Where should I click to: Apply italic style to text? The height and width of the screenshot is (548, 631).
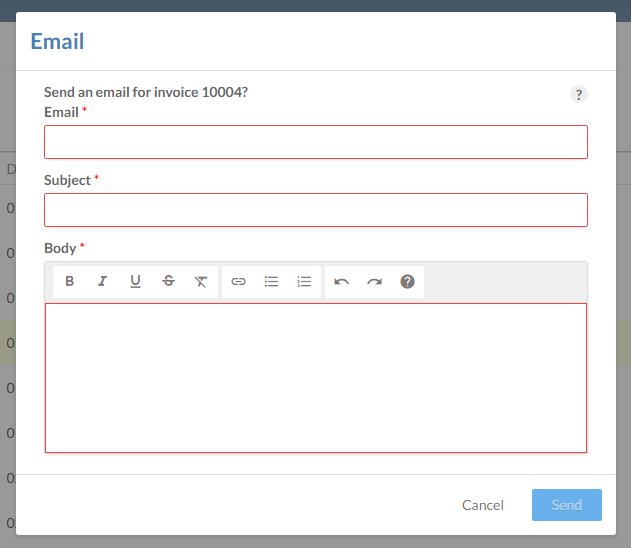pos(102,282)
